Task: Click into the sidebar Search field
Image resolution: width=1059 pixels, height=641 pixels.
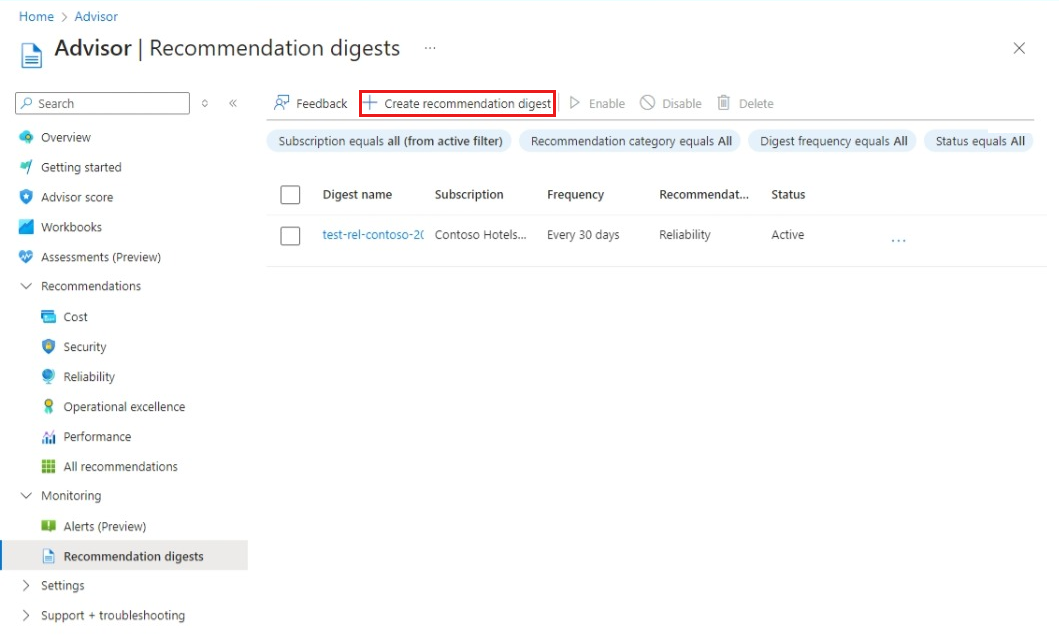Action: coord(103,103)
